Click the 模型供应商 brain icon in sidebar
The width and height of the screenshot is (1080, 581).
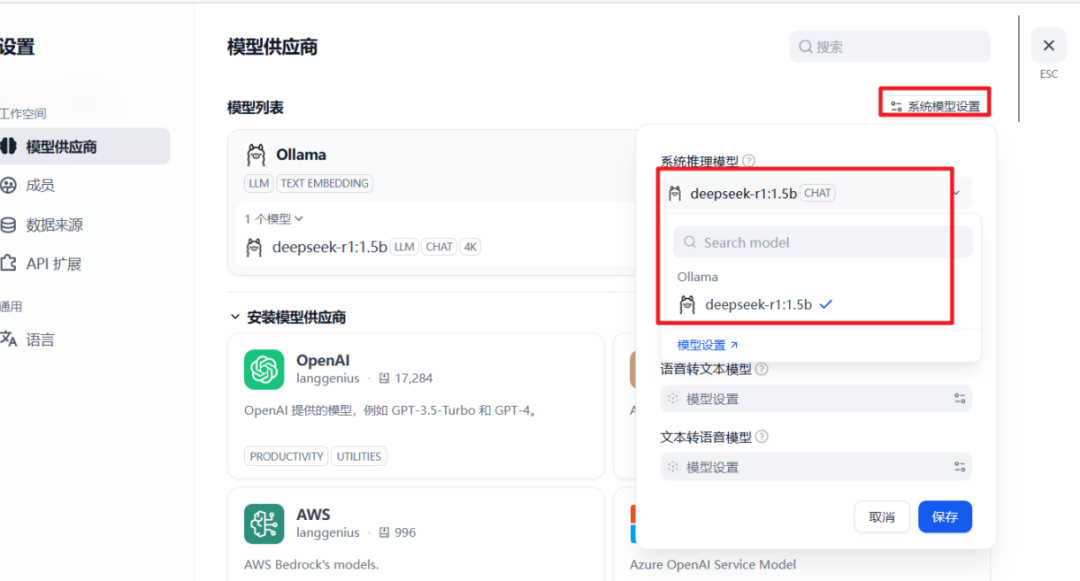[x=8, y=146]
